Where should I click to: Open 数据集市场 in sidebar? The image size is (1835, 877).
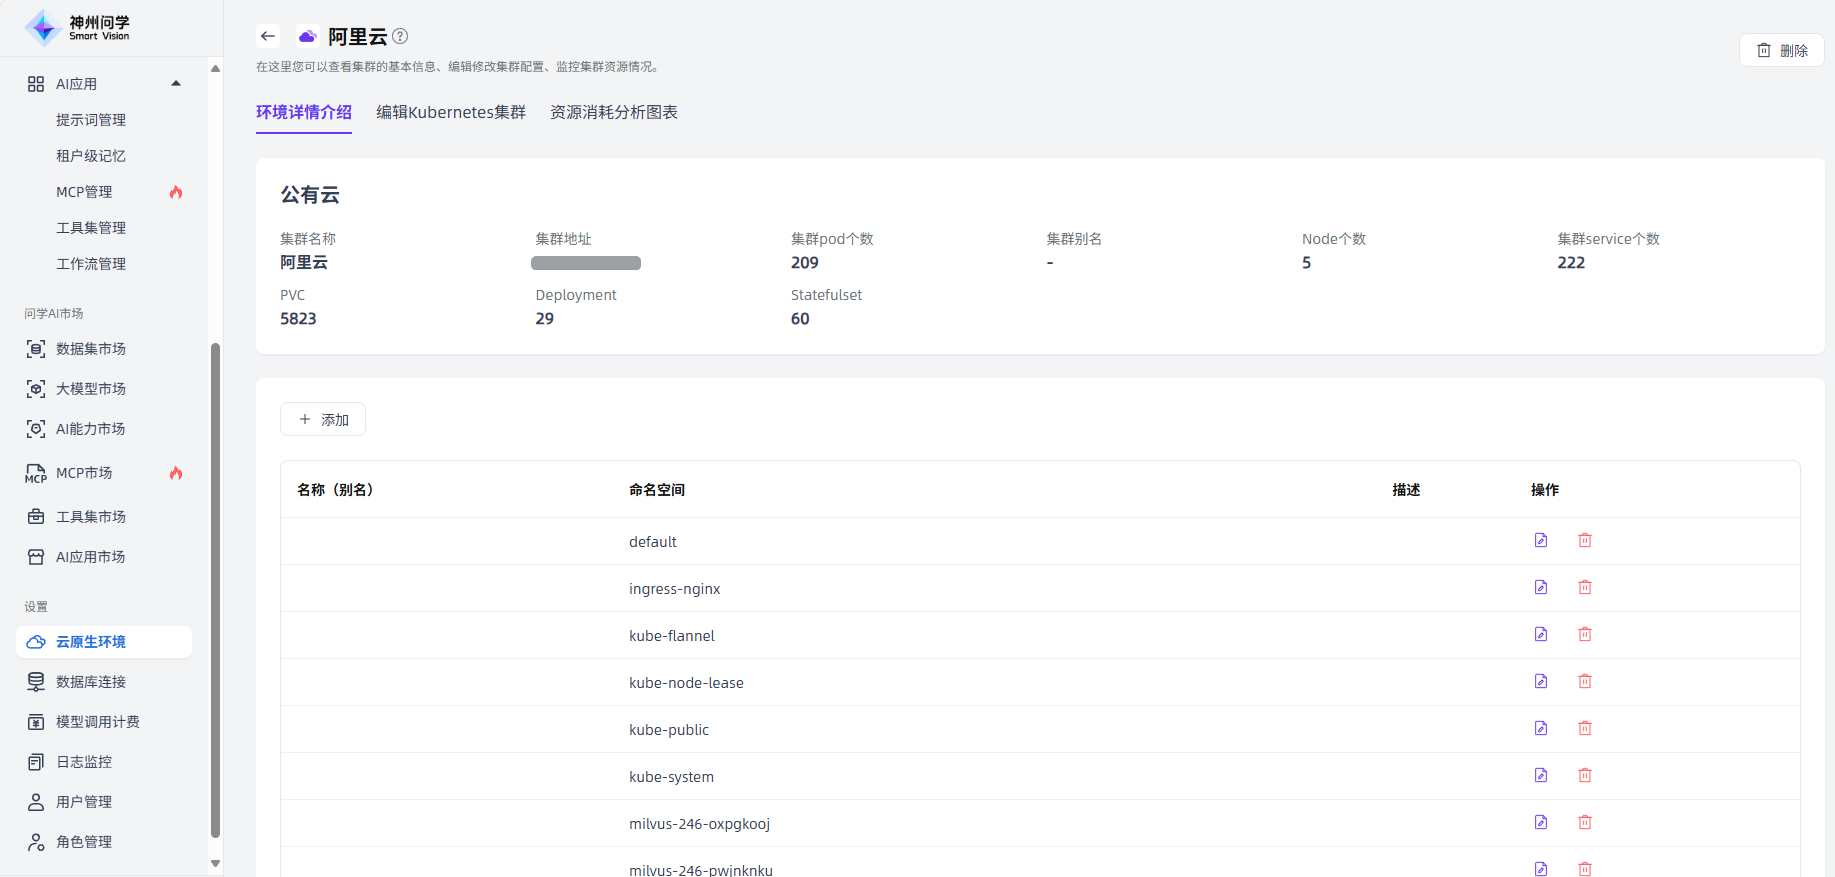pos(91,349)
